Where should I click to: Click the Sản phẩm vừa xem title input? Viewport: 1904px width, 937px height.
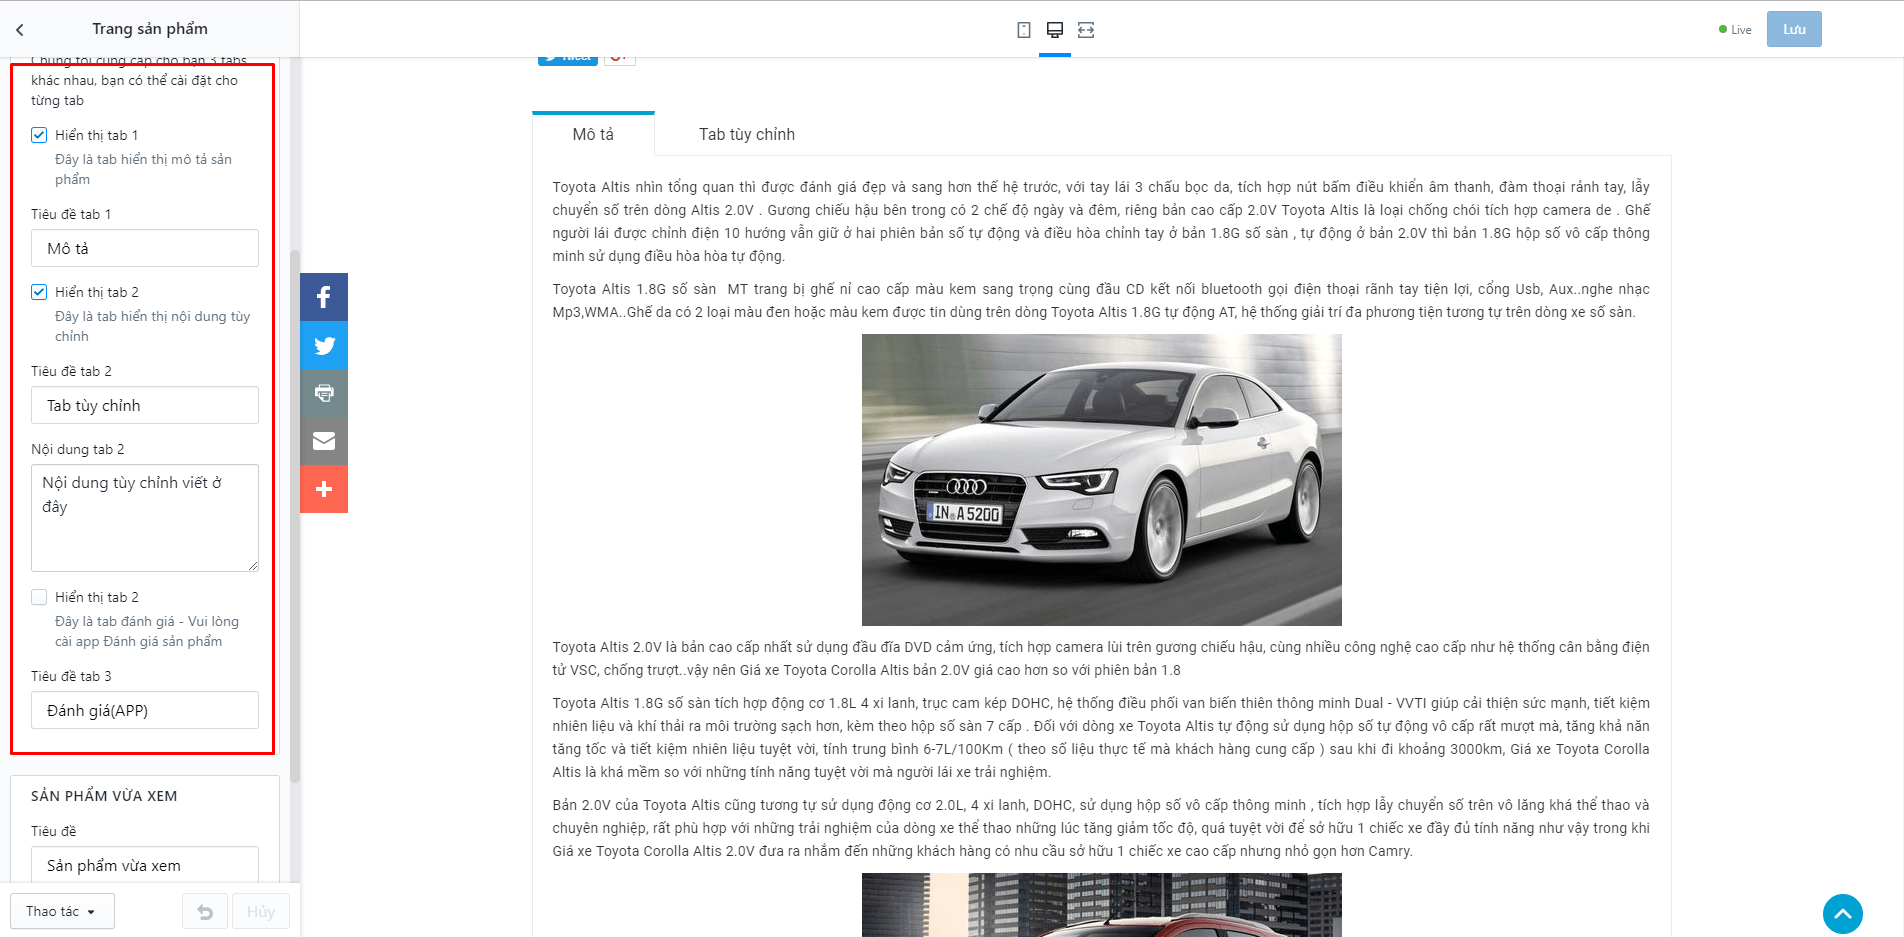(x=145, y=865)
